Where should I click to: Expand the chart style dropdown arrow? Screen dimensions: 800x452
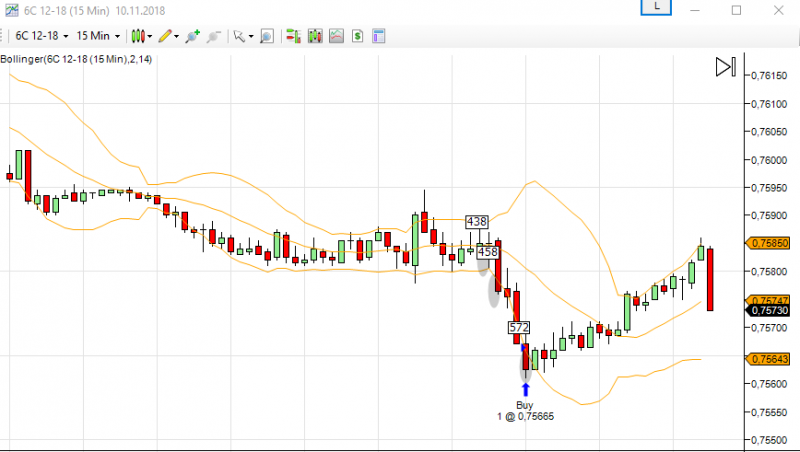[149, 37]
